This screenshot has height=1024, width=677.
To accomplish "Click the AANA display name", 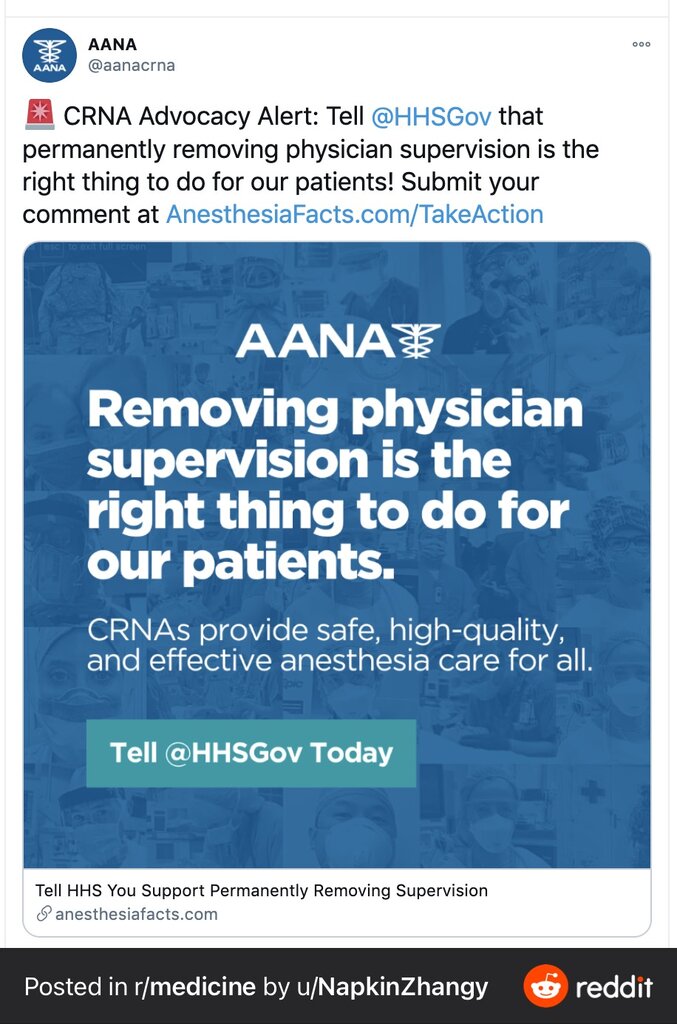I will click(112, 44).
